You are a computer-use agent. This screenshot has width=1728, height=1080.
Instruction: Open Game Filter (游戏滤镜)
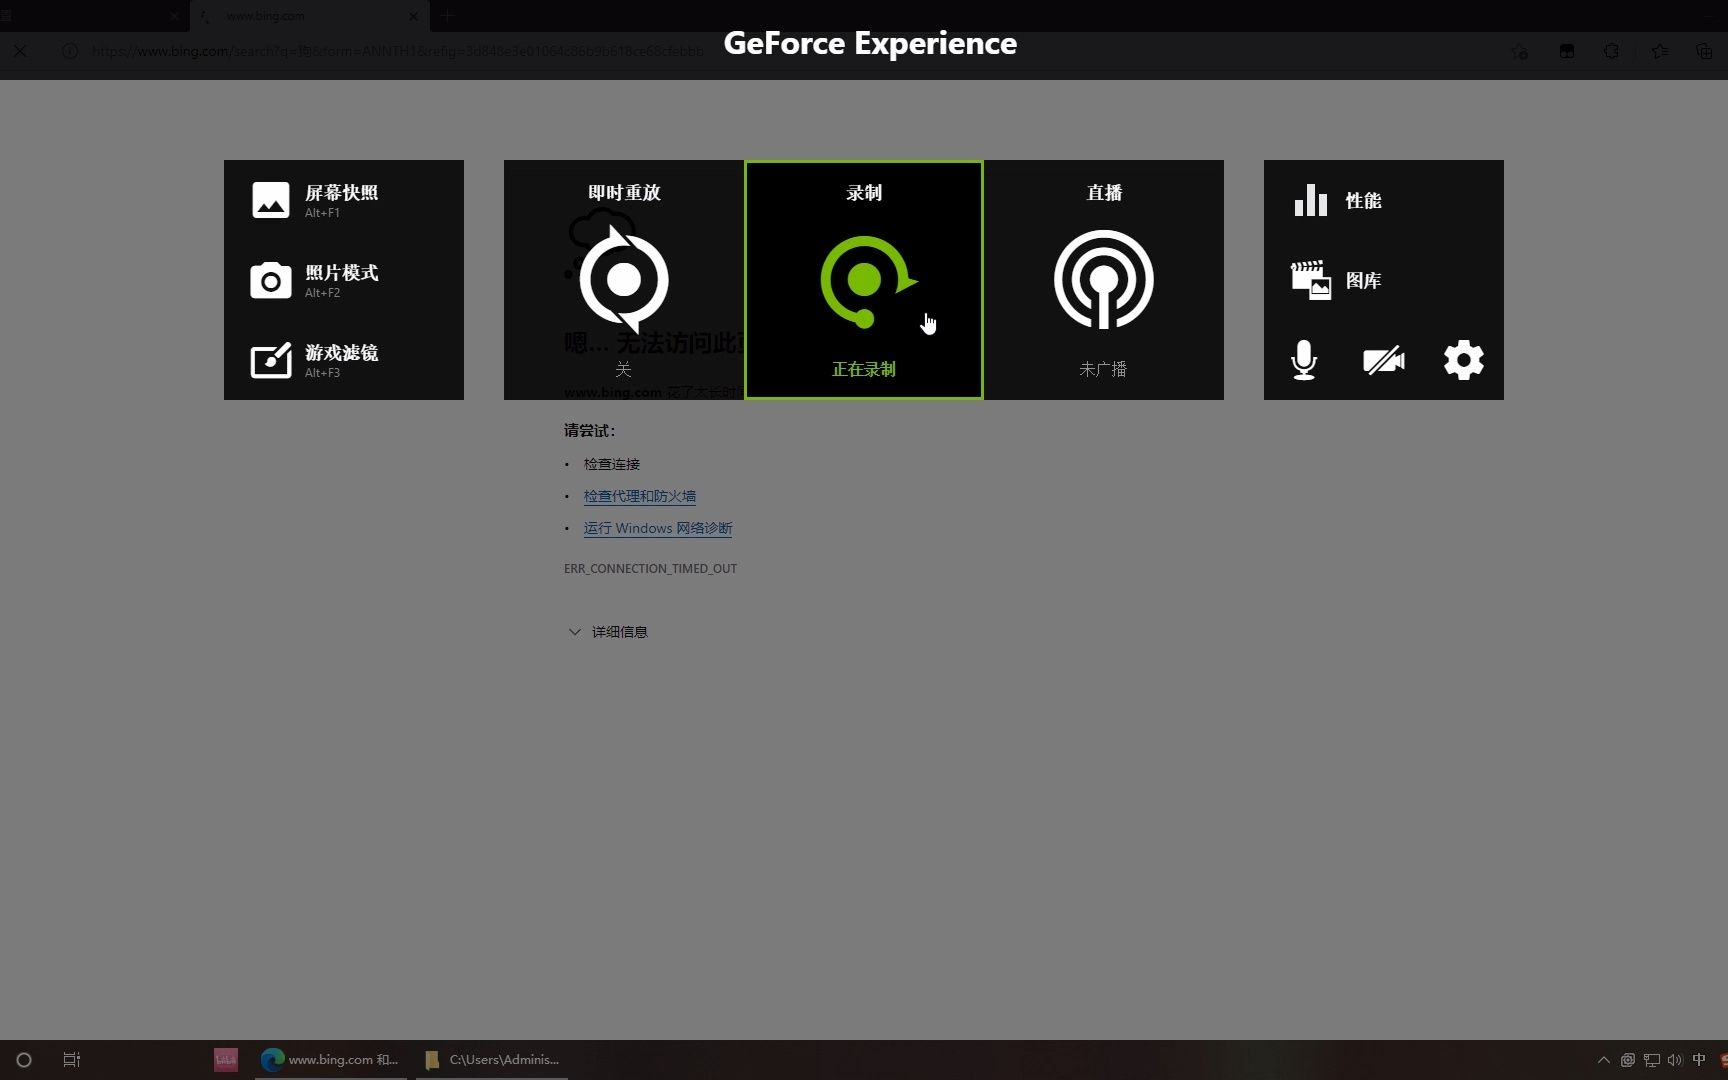click(x=343, y=360)
